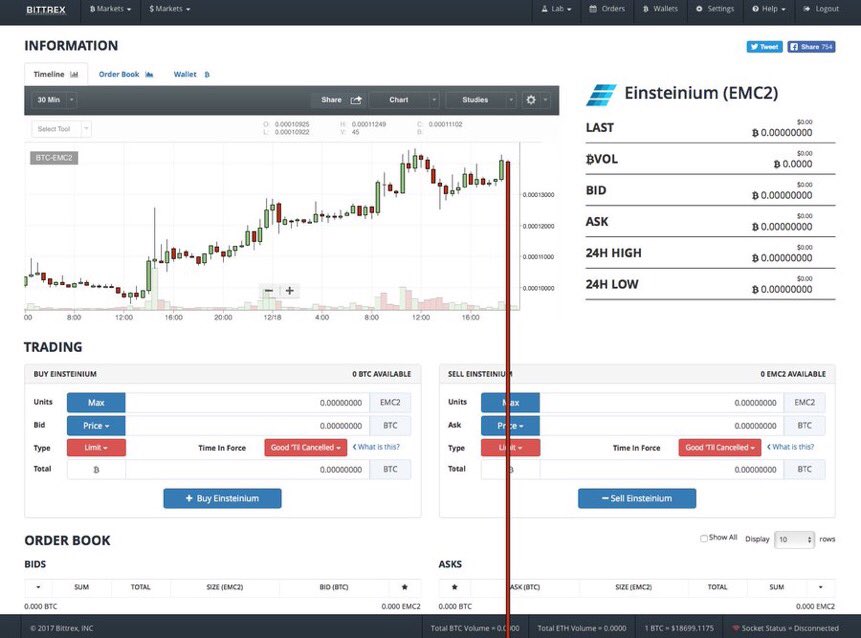861x638 pixels.
Task: Click the Asks table dropdown arrow
Action: 821,587
